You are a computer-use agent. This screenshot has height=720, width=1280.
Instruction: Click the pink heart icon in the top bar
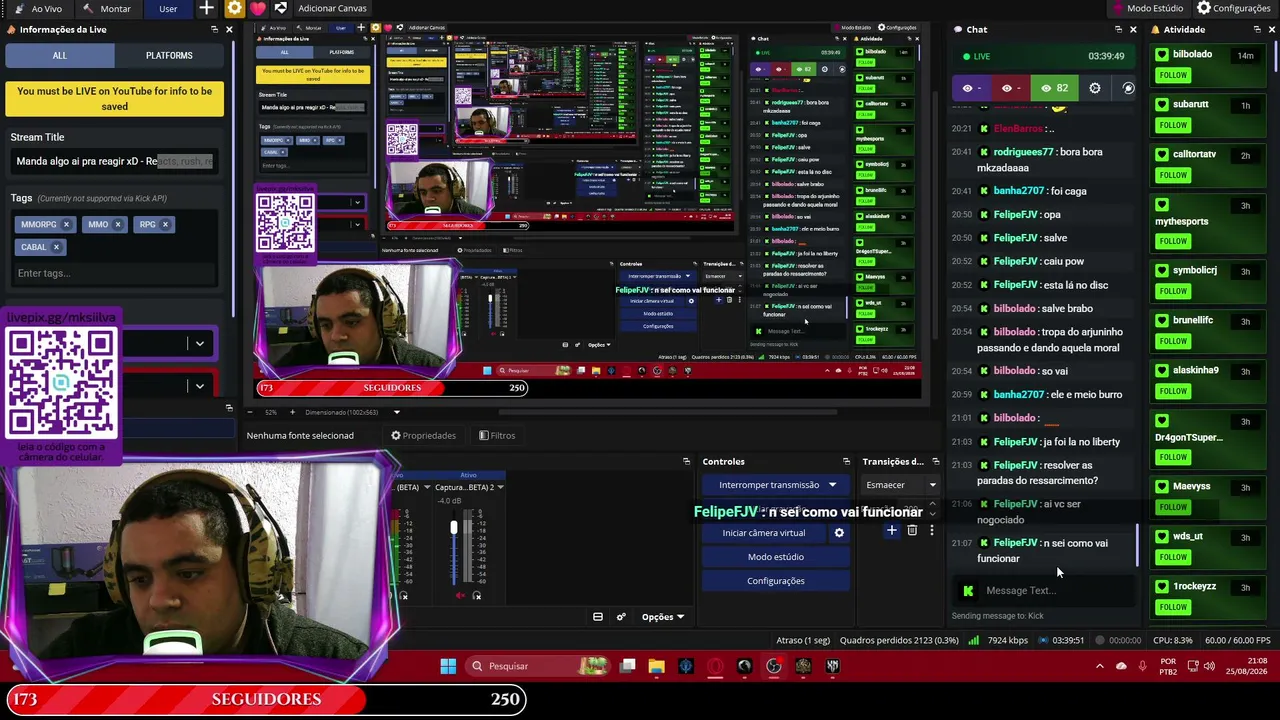(258, 8)
